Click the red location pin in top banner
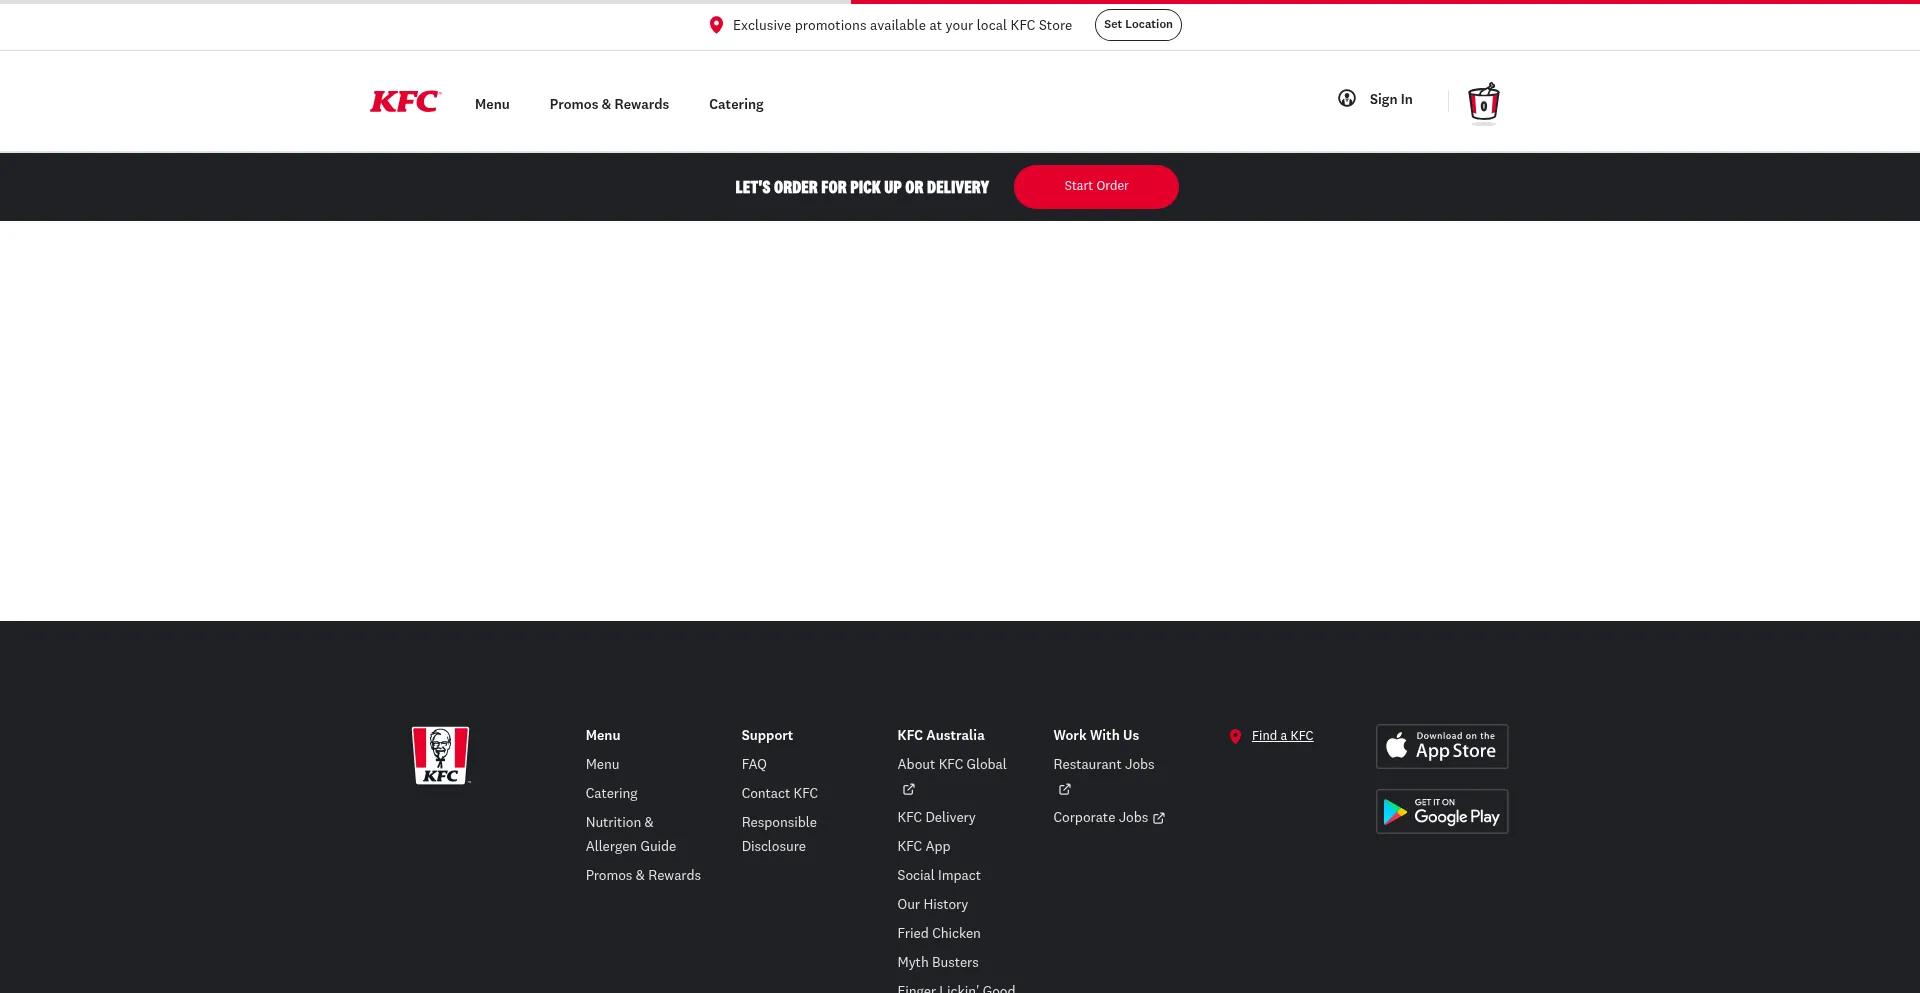This screenshot has width=1920, height=993. [x=716, y=25]
